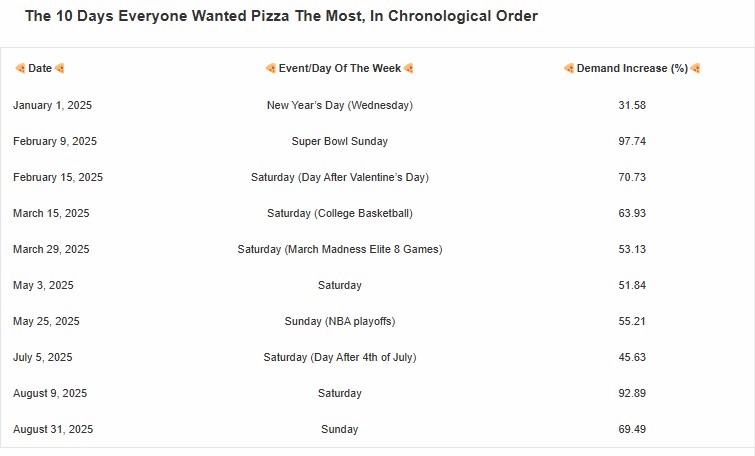This screenshot has height=456, width=755.
Task: Click pizza icon before Demand Increase (%)
Action: [x=569, y=68]
